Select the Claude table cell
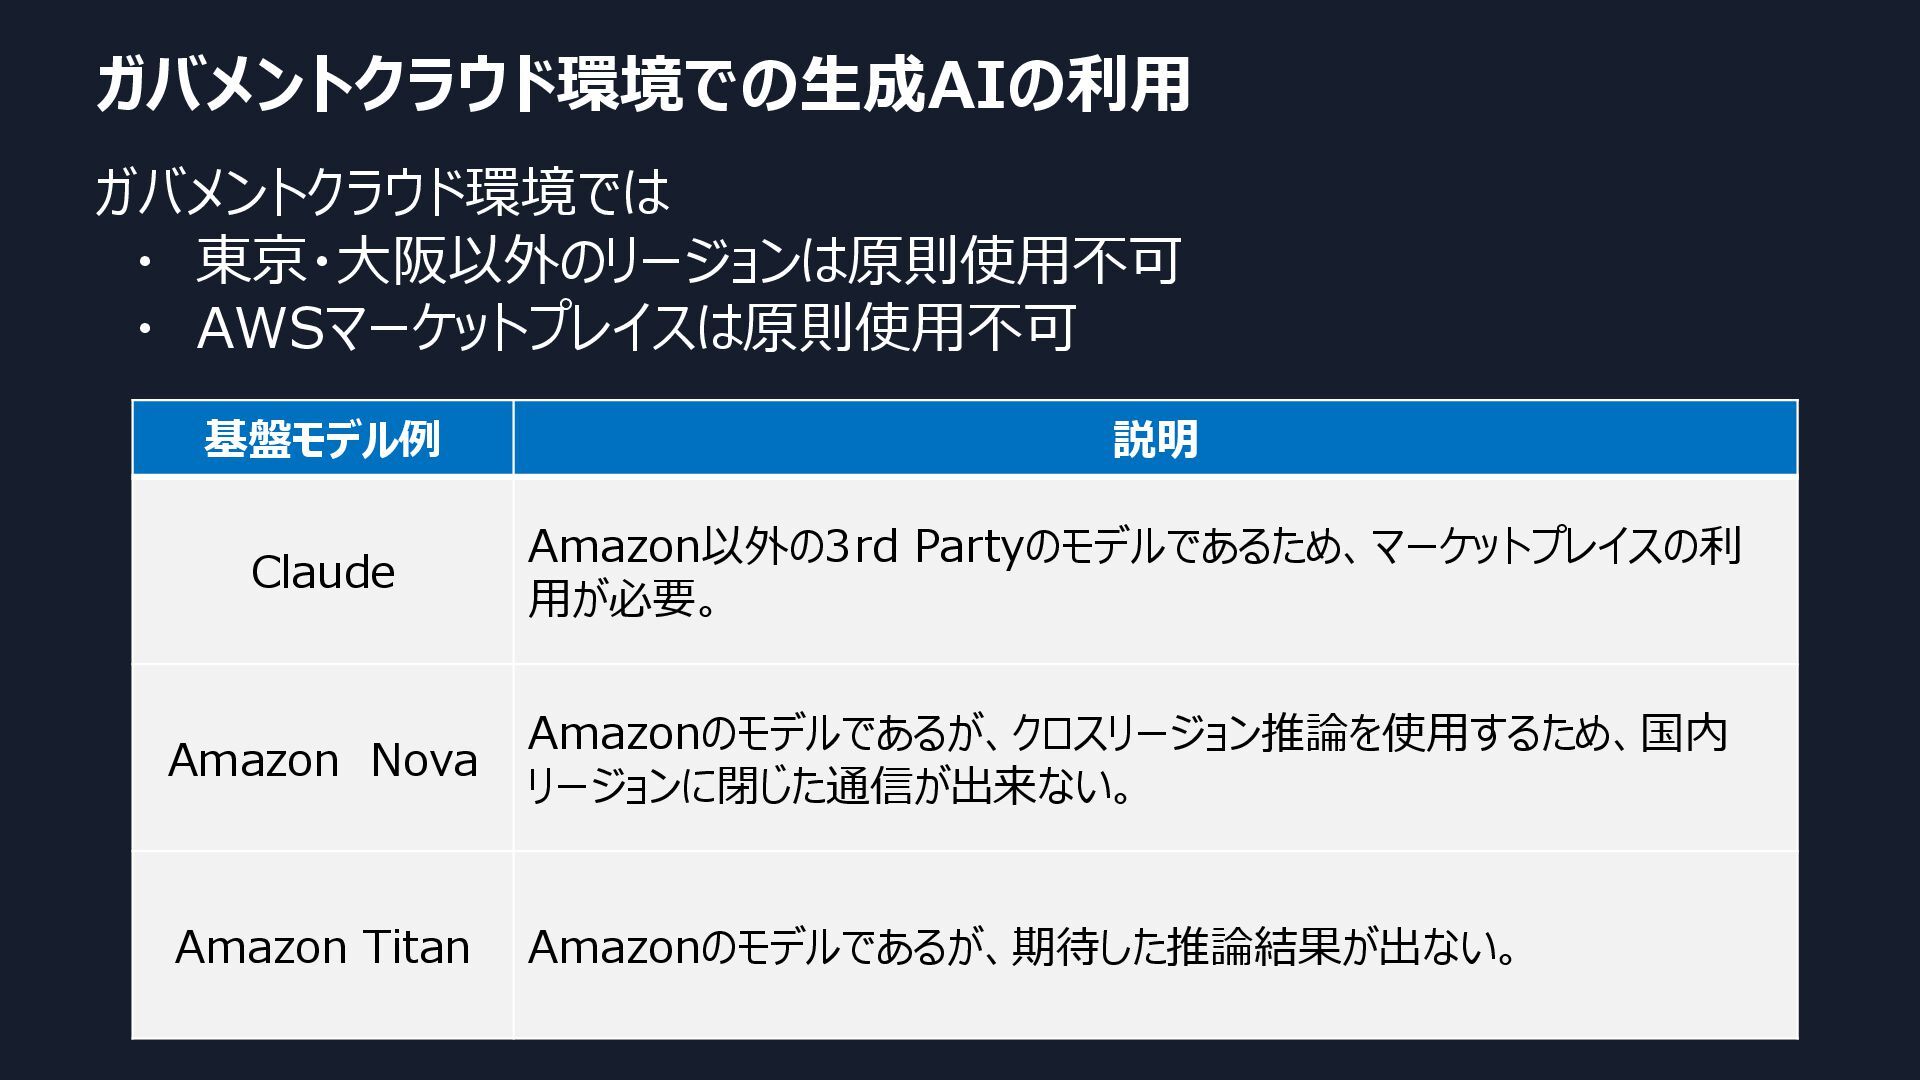Screen dimensions: 1920x1080 coord(322,572)
